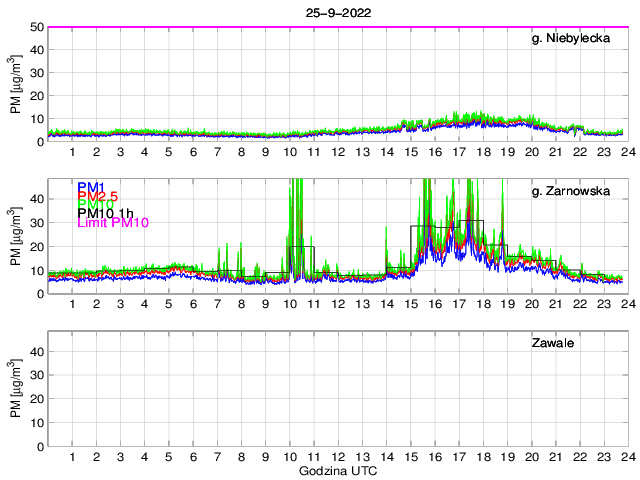This screenshot has height=480, width=640.
Task: Click the red PM2.5 legend entry
Action: [x=98, y=197]
